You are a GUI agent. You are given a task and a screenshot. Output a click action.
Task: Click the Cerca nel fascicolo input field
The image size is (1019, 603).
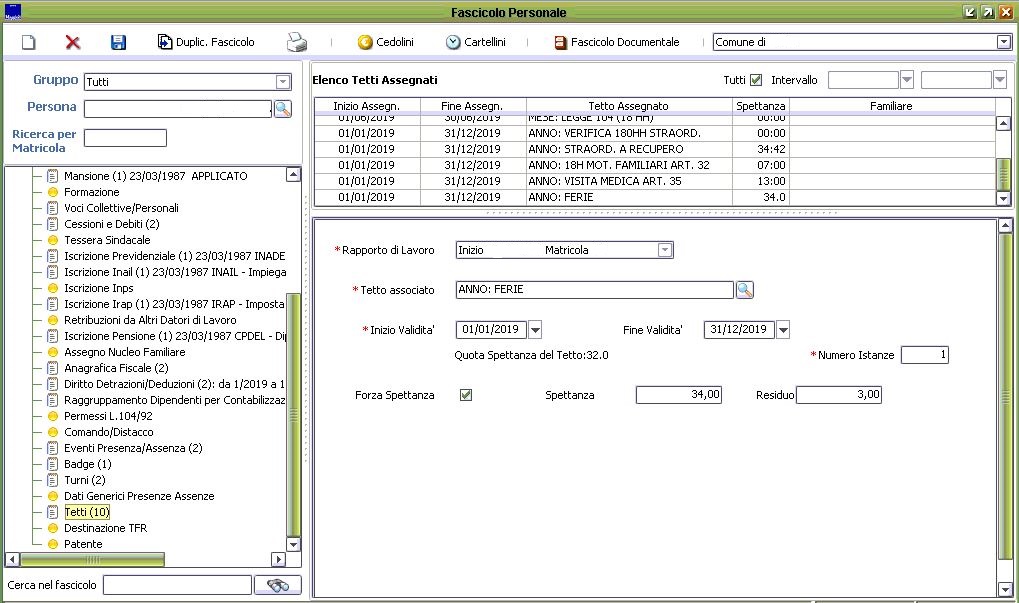coord(175,585)
